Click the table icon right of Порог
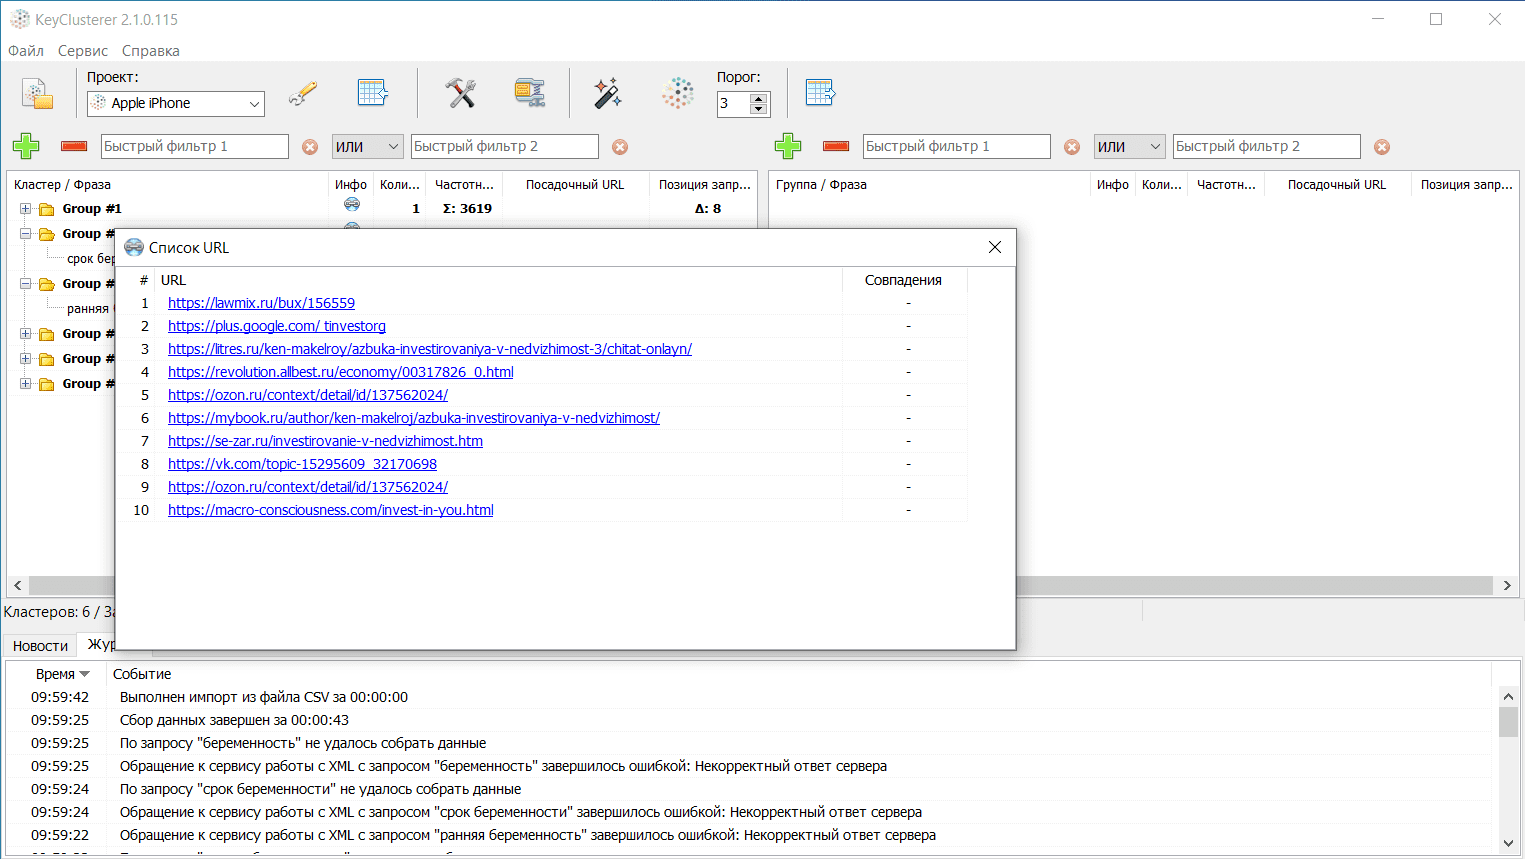The width and height of the screenshot is (1525, 859). 820,93
